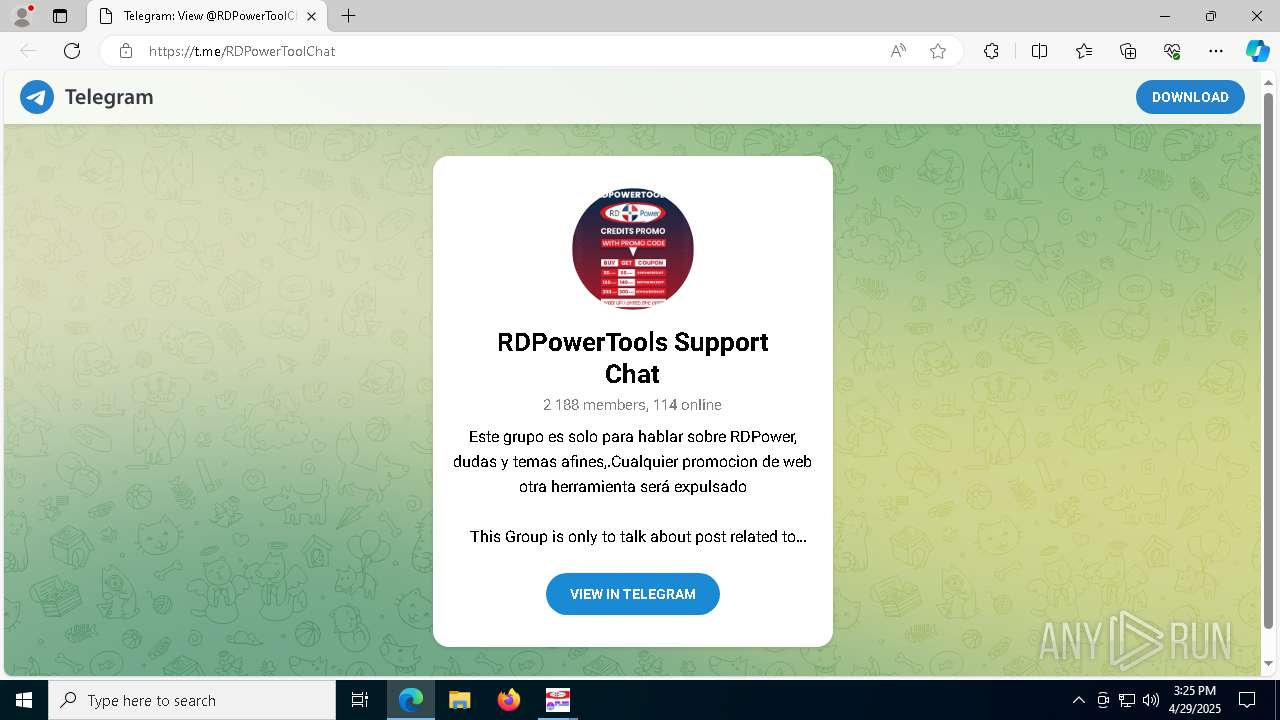Click the RDPowerTools group avatar
The height and width of the screenshot is (720, 1280).
pos(633,249)
